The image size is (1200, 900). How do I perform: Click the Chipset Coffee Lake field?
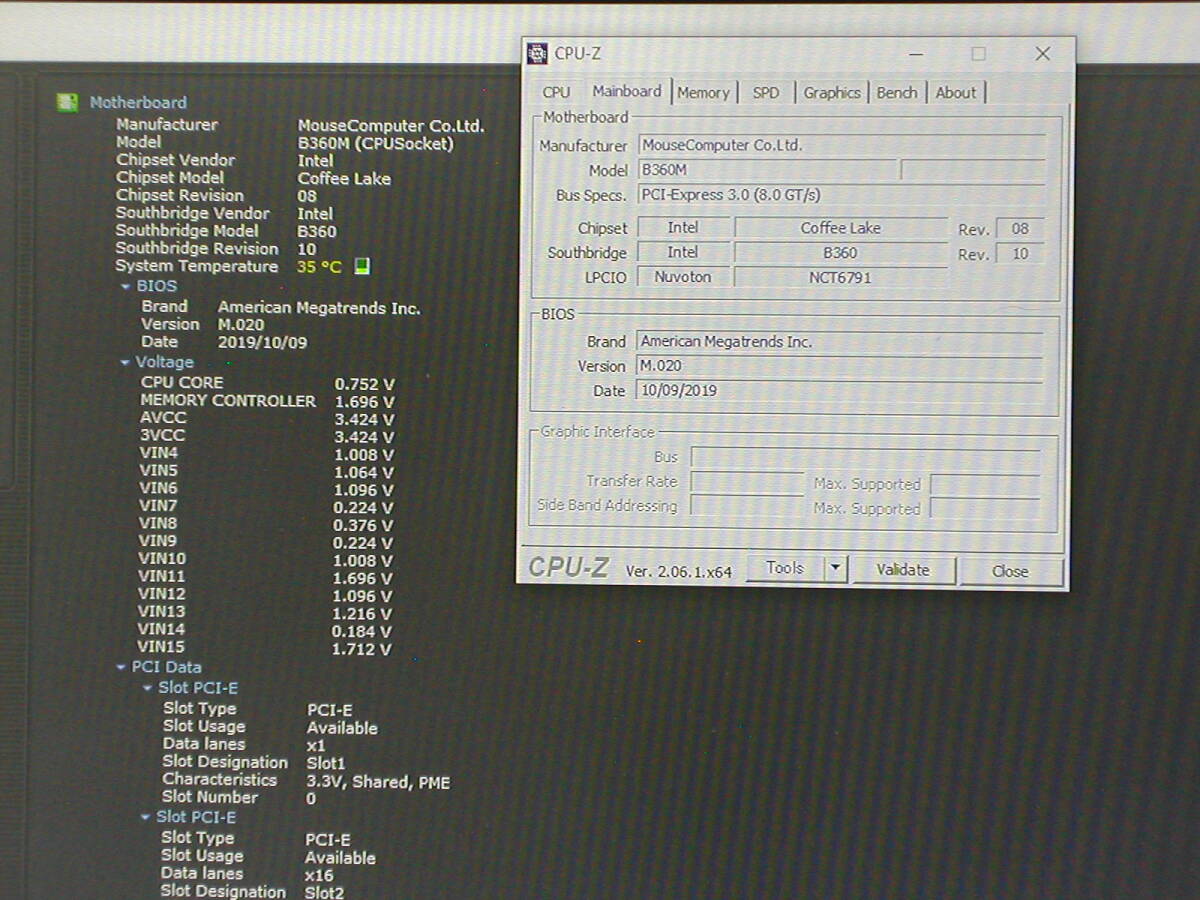(x=841, y=228)
